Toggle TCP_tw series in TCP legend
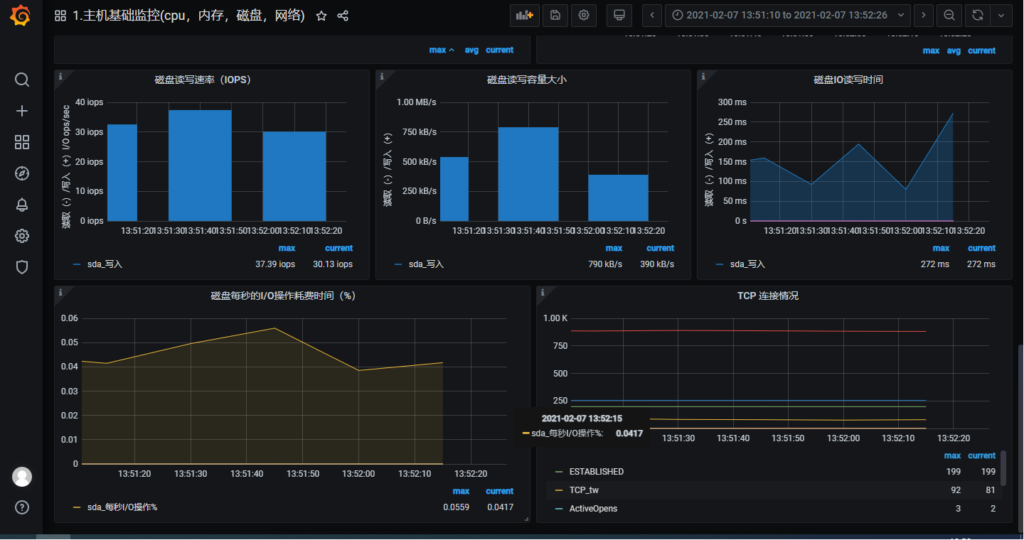1024x540 pixels. (584, 490)
